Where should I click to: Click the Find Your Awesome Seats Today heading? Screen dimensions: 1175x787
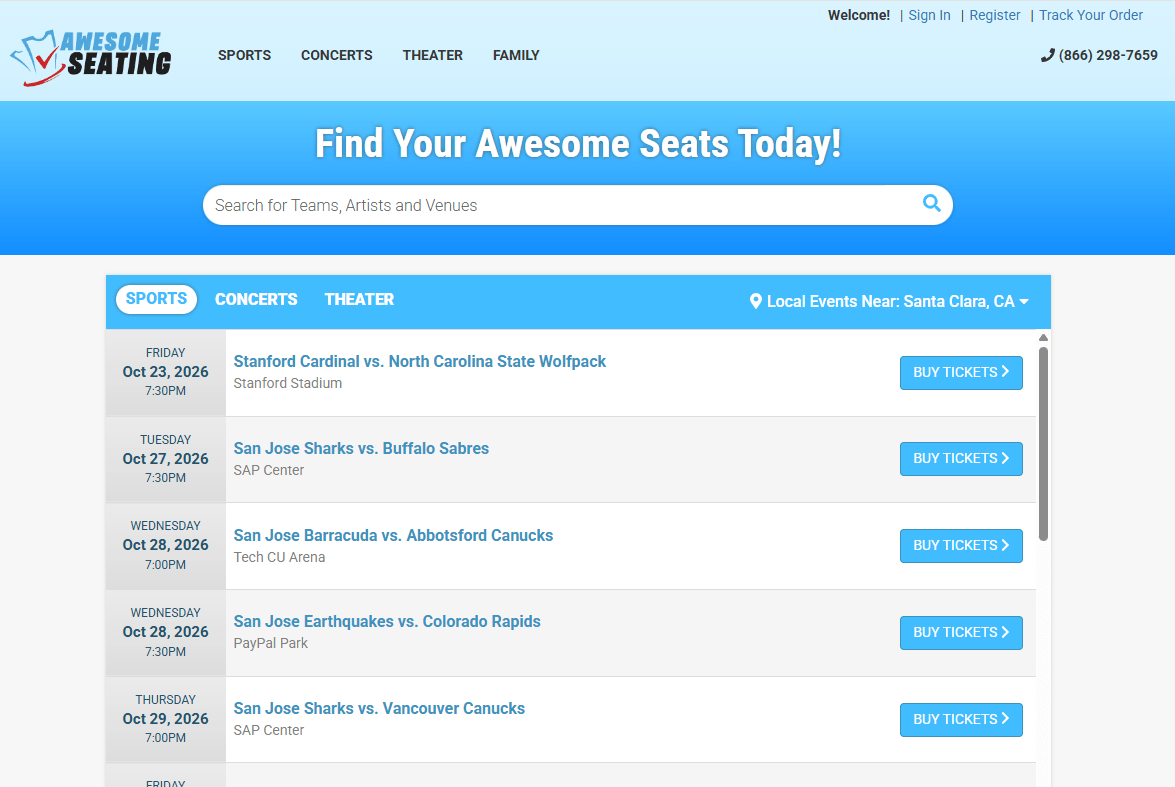578,144
